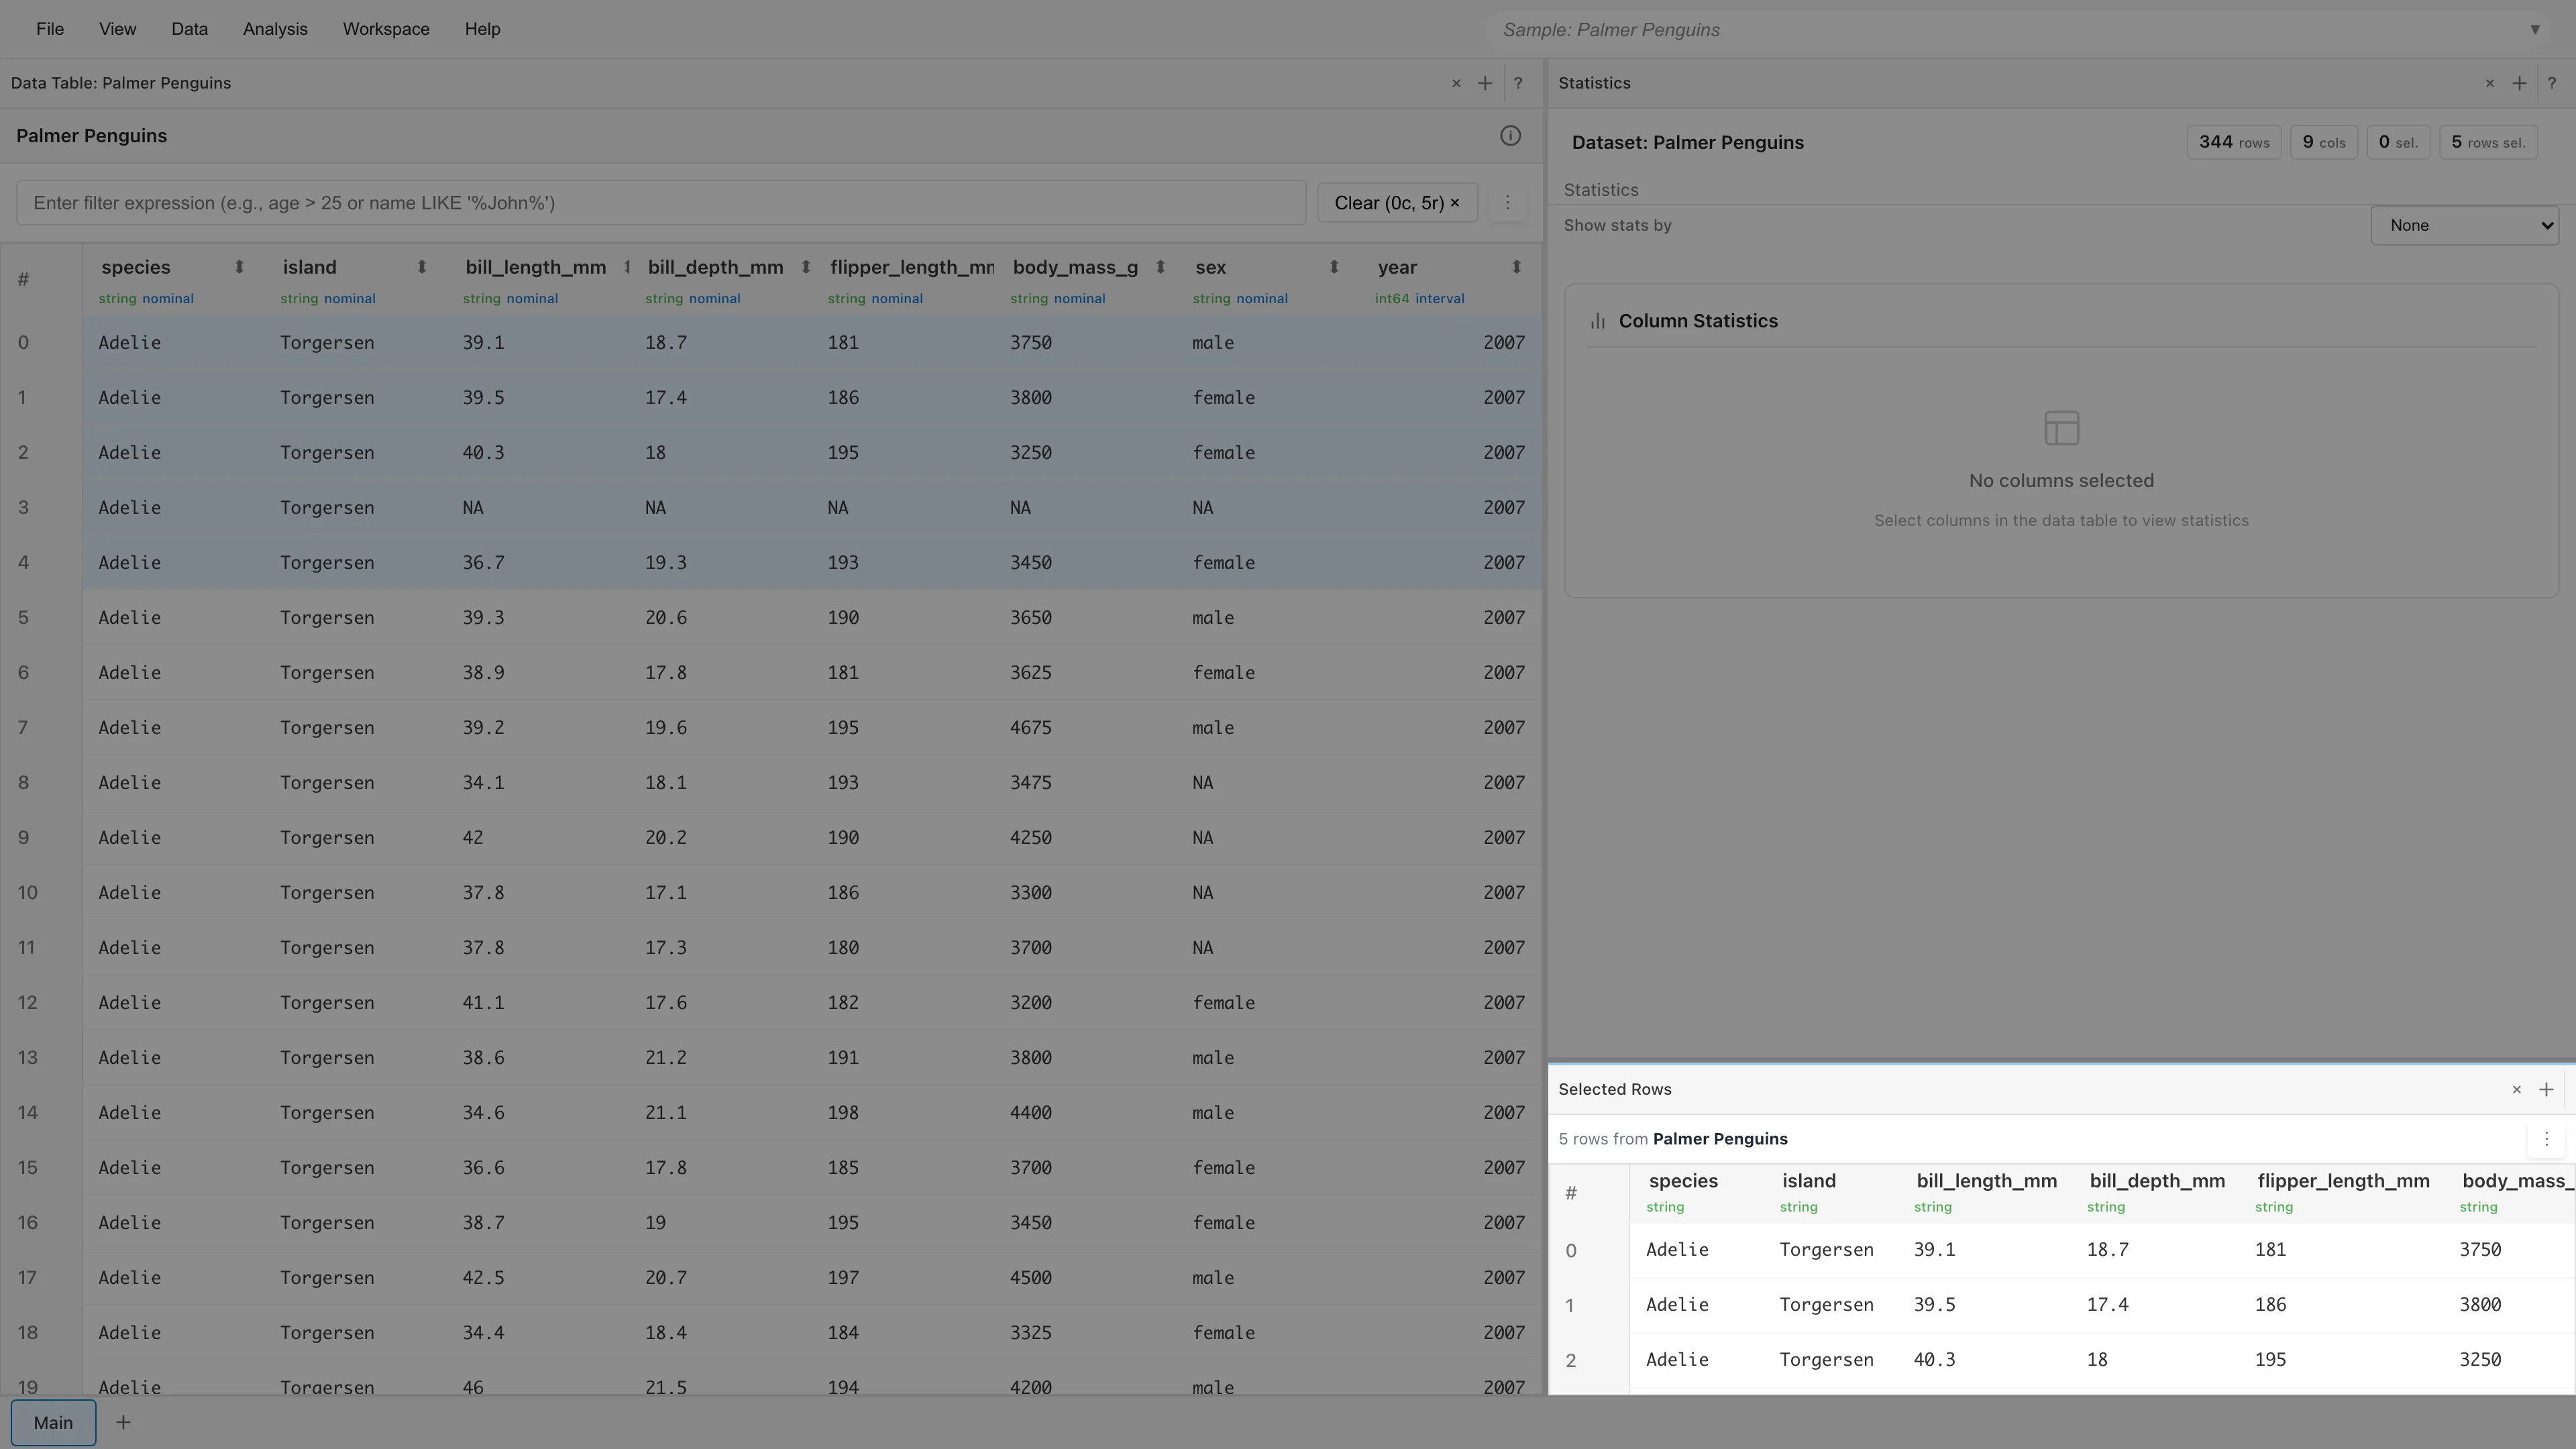Click the Clear (0c, 5r) filter button

pyautogui.click(x=1396, y=202)
